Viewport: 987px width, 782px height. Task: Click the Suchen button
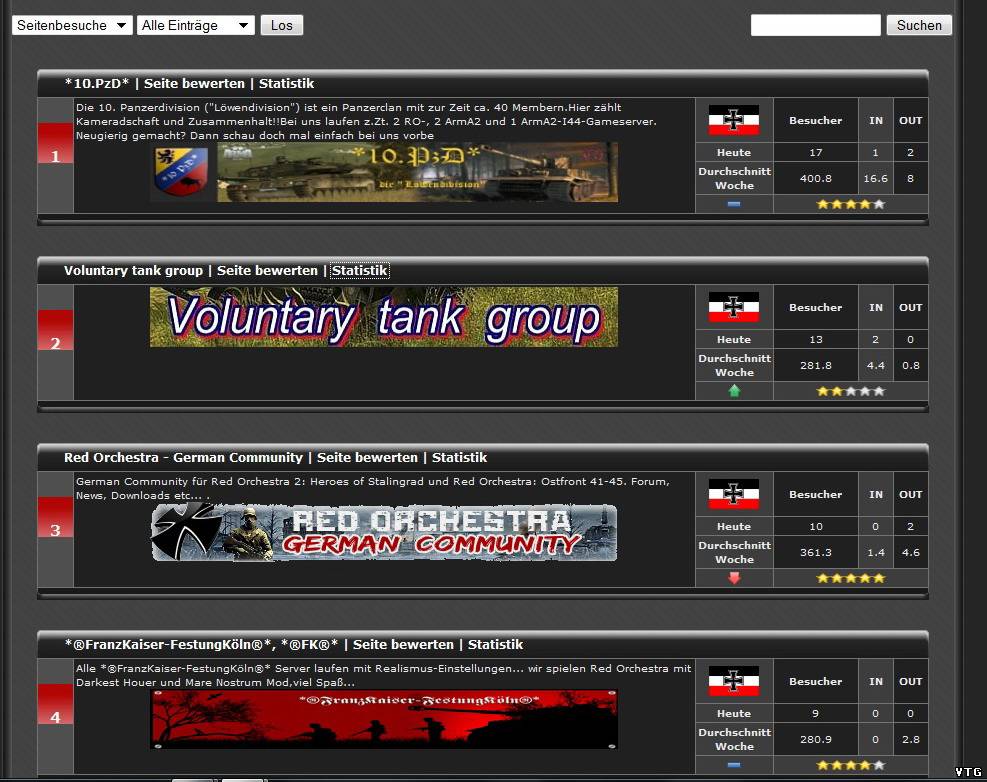(x=919, y=25)
